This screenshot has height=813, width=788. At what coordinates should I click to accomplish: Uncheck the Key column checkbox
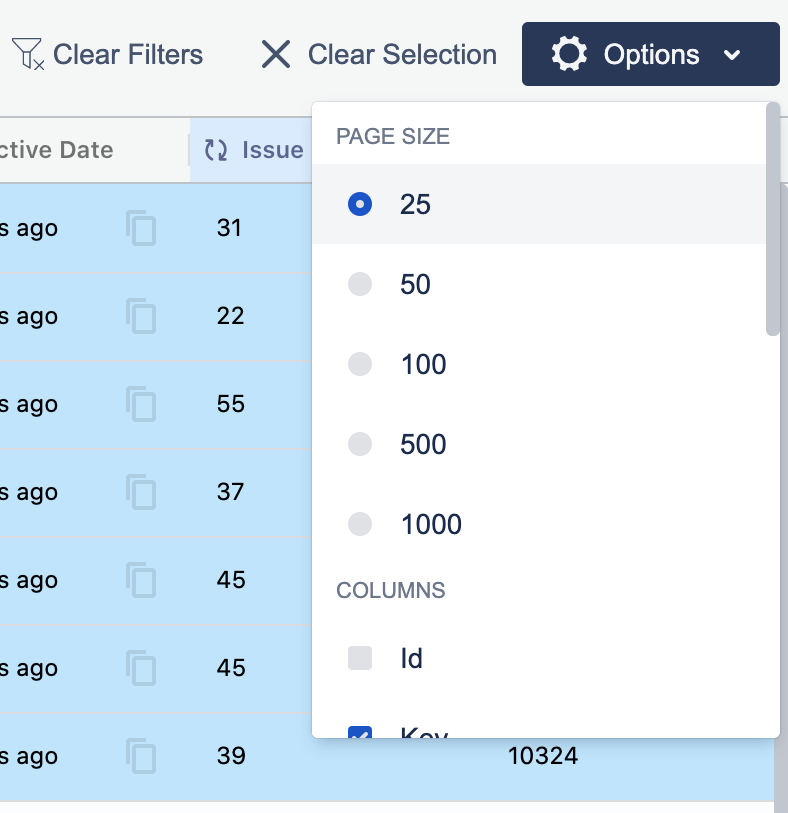tap(360, 733)
